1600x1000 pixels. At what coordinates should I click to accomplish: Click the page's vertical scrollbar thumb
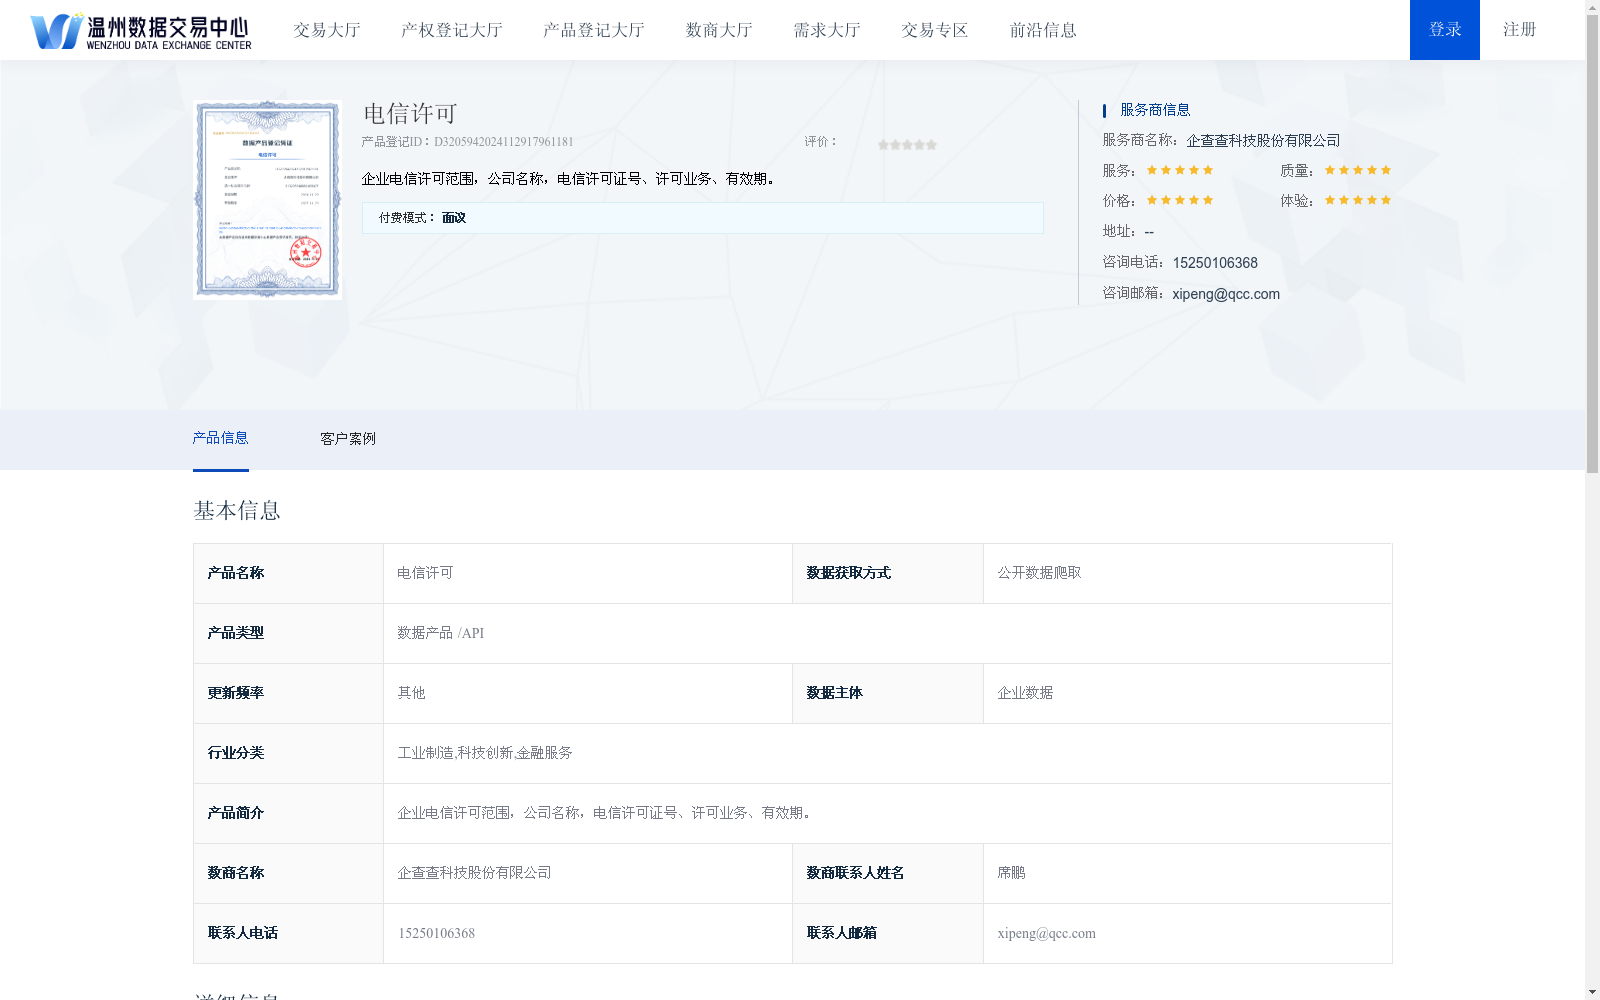click(1593, 243)
